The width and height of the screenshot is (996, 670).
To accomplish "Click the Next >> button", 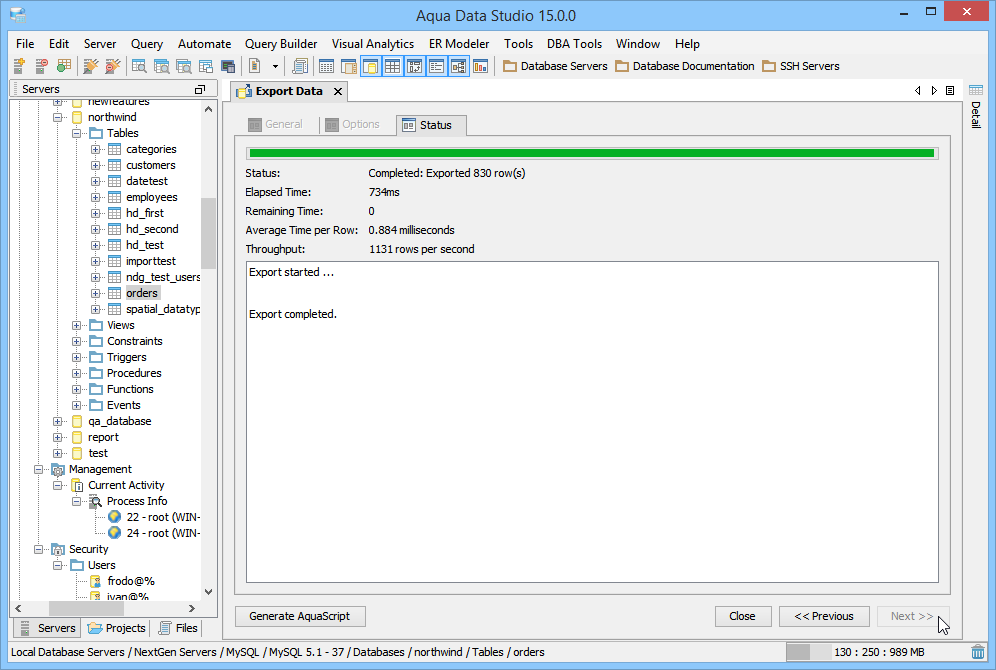I will 913,616.
